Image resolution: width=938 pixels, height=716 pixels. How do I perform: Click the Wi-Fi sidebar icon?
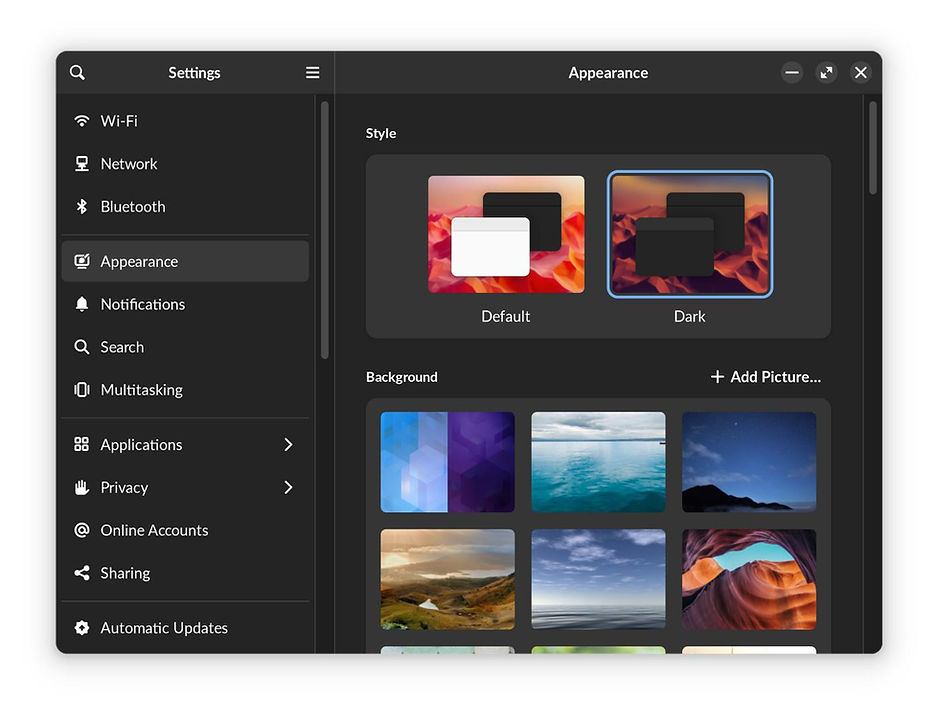pyautogui.click(x=81, y=120)
